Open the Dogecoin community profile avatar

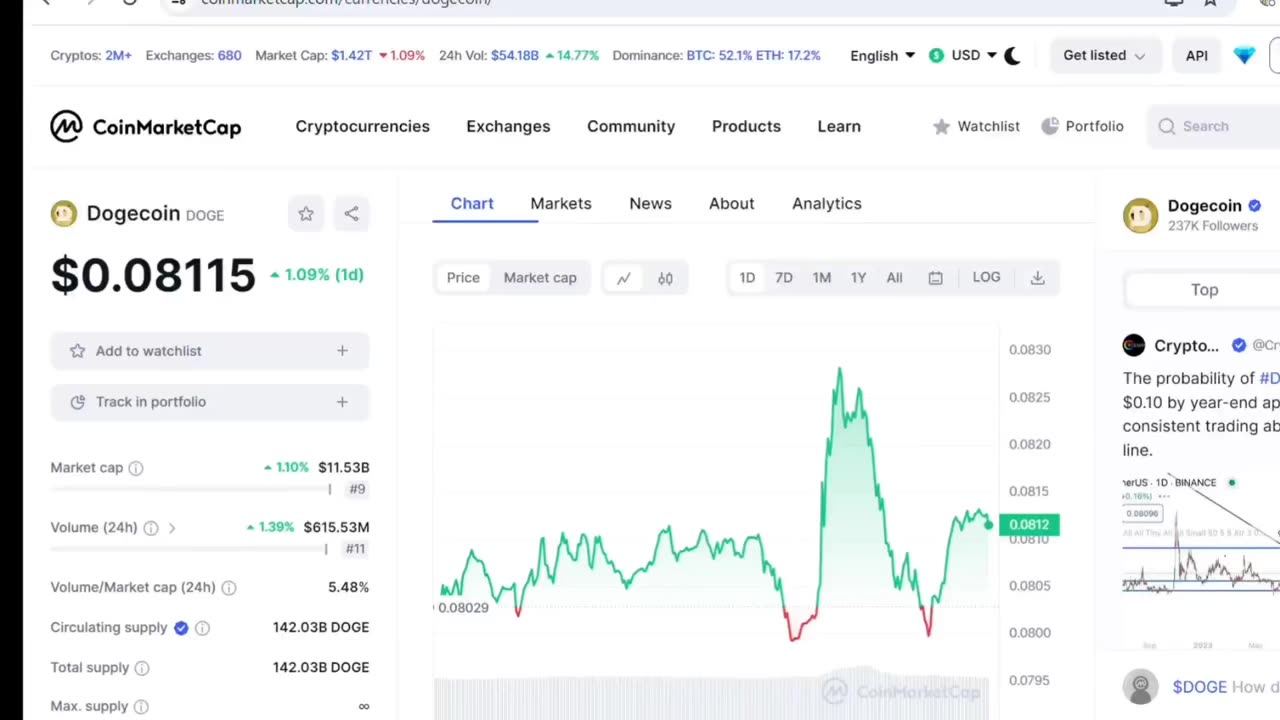pyautogui.click(x=1140, y=215)
